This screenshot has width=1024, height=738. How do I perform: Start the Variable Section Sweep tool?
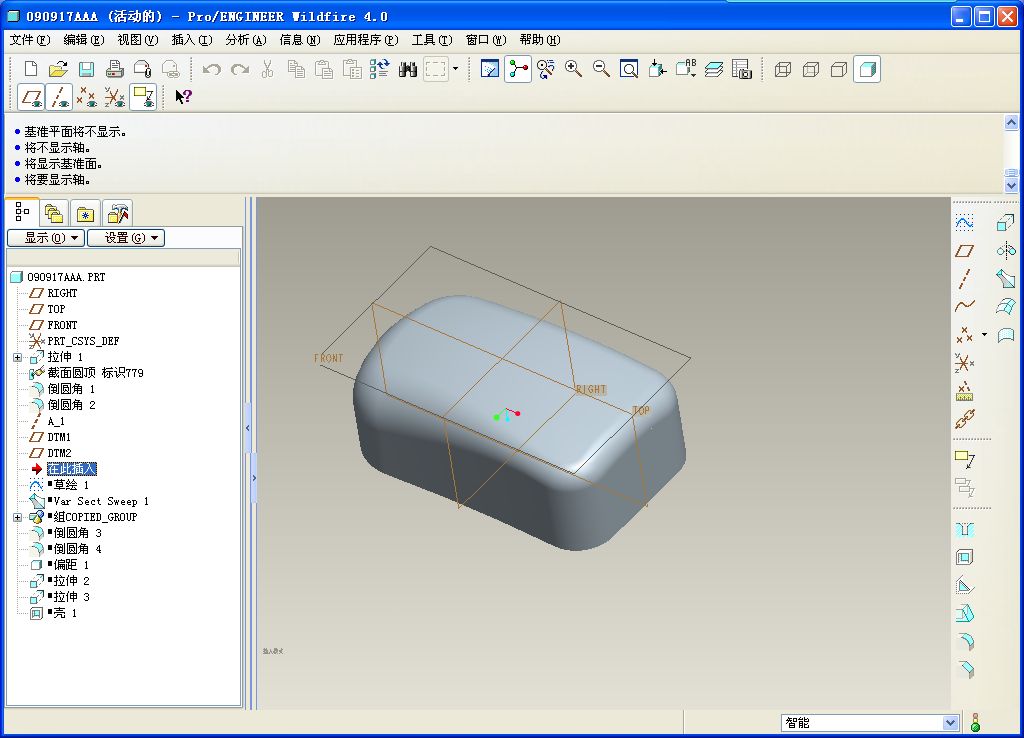click(x=1006, y=279)
